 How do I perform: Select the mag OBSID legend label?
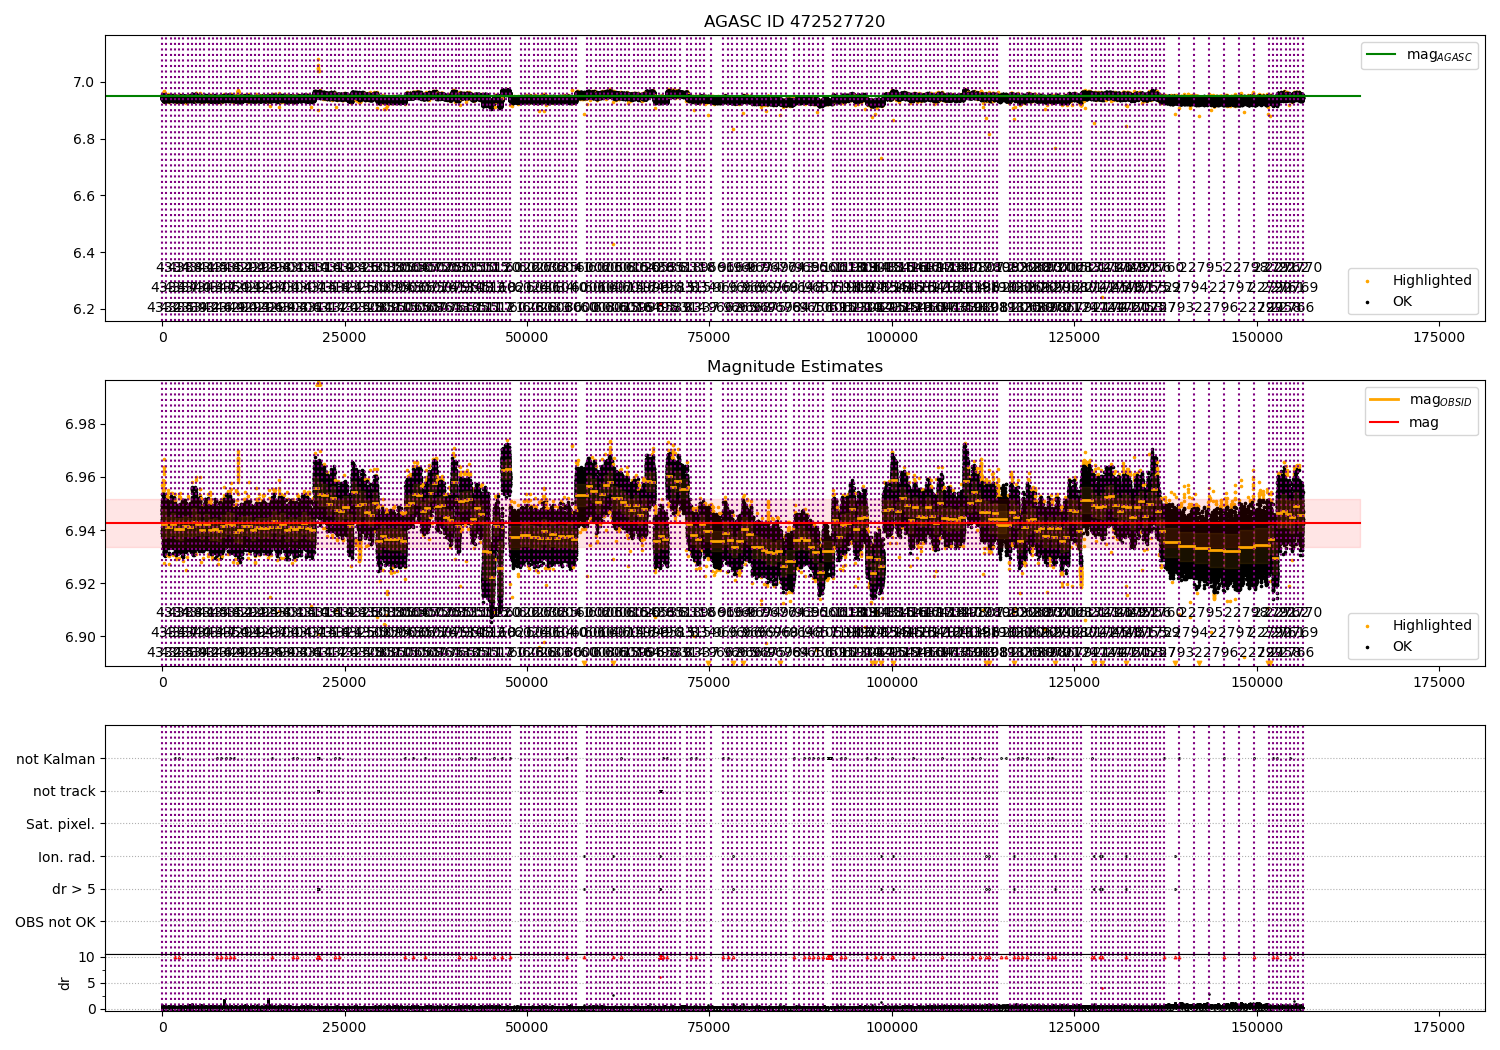coord(1441,400)
